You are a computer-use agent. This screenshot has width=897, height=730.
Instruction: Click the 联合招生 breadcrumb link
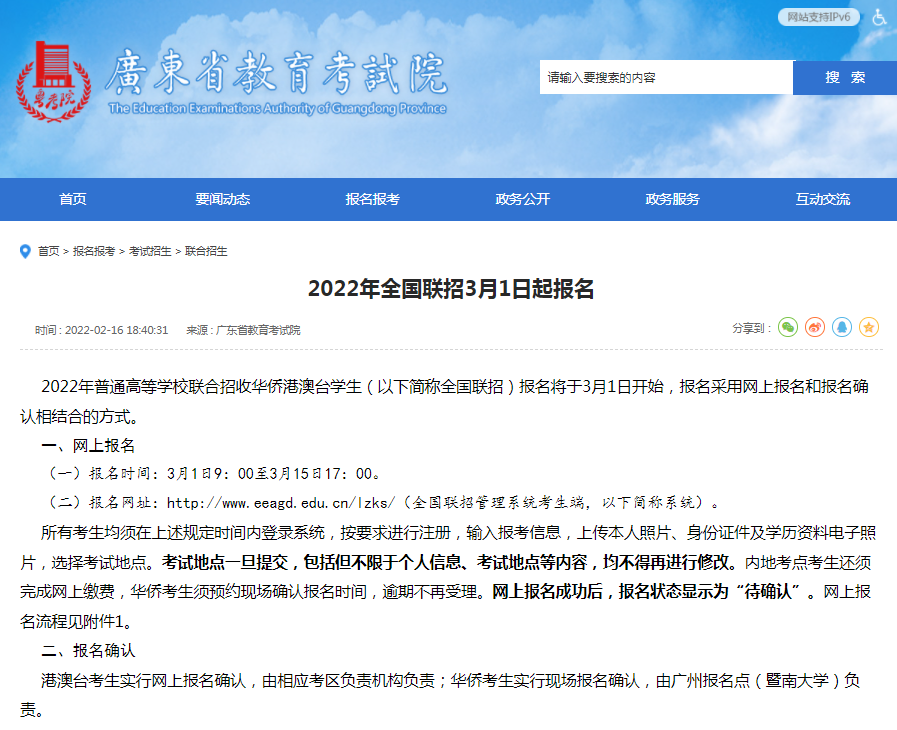click(206, 251)
